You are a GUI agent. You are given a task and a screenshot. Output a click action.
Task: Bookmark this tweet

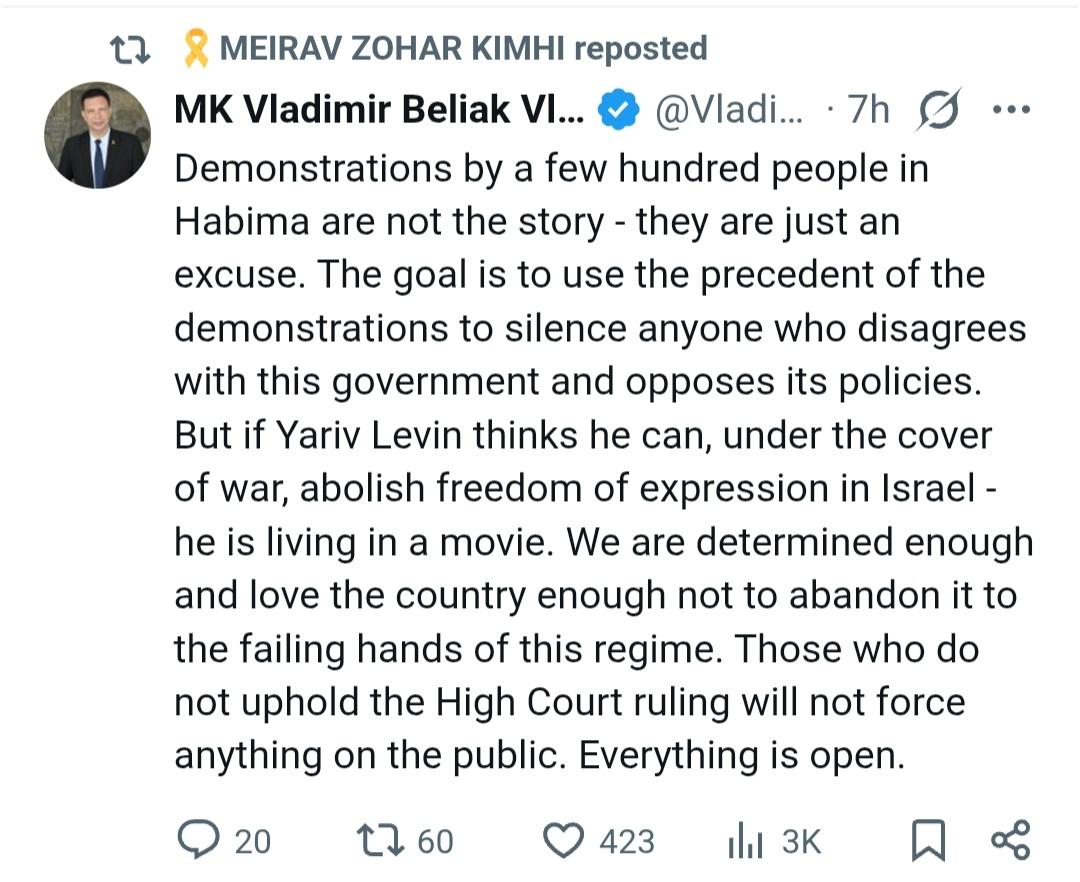(x=929, y=841)
